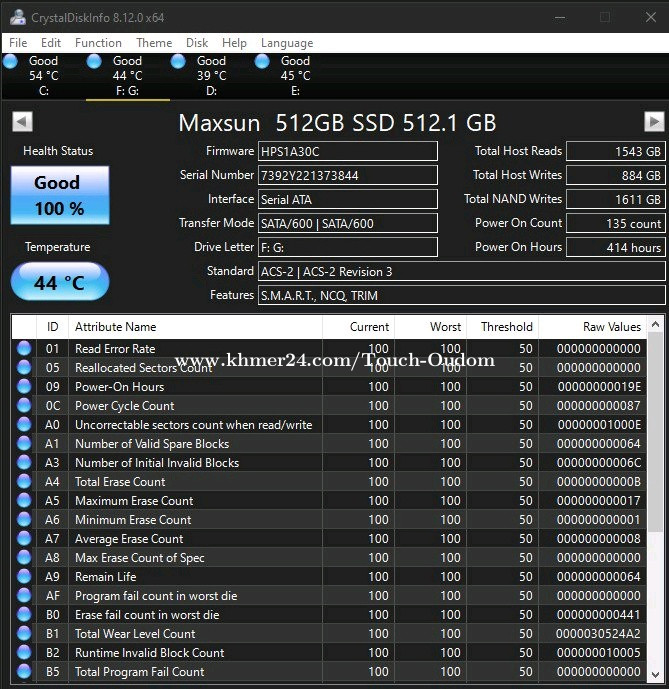Click the Serial Number field
The image size is (669, 689).
pyautogui.click(x=347, y=175)
